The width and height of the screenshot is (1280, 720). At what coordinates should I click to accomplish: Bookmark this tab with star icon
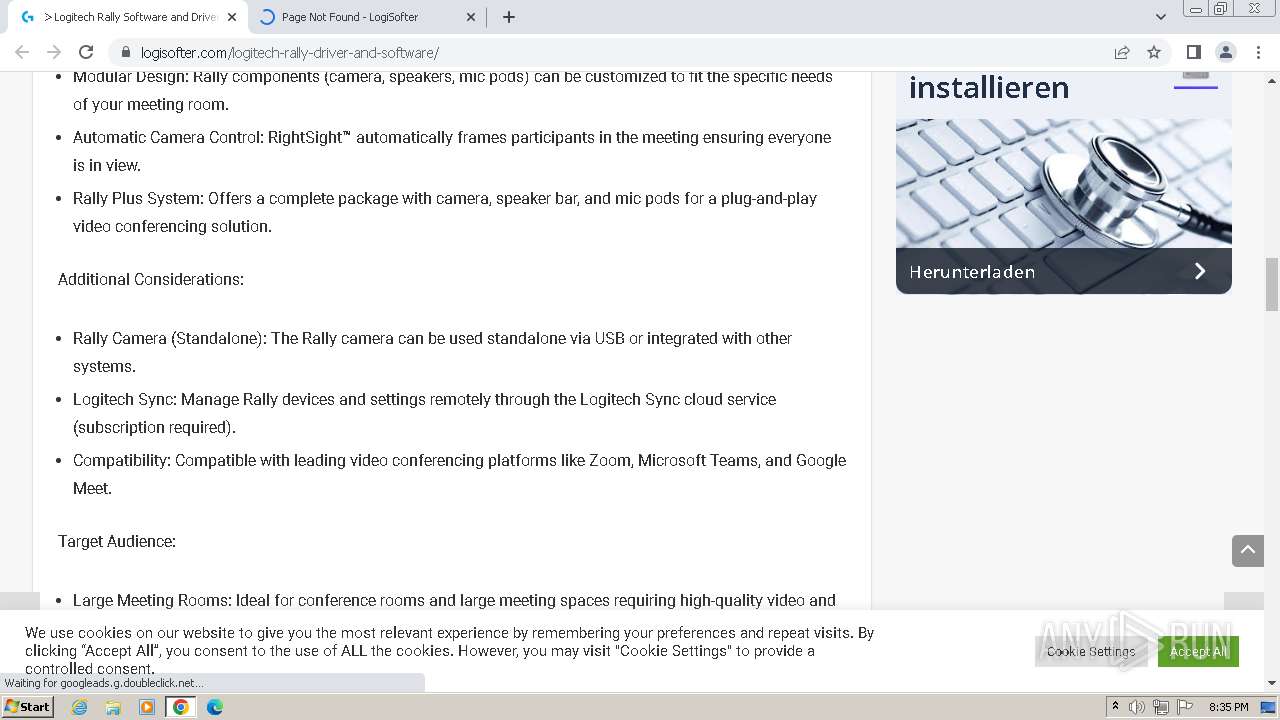(1154, 52)
